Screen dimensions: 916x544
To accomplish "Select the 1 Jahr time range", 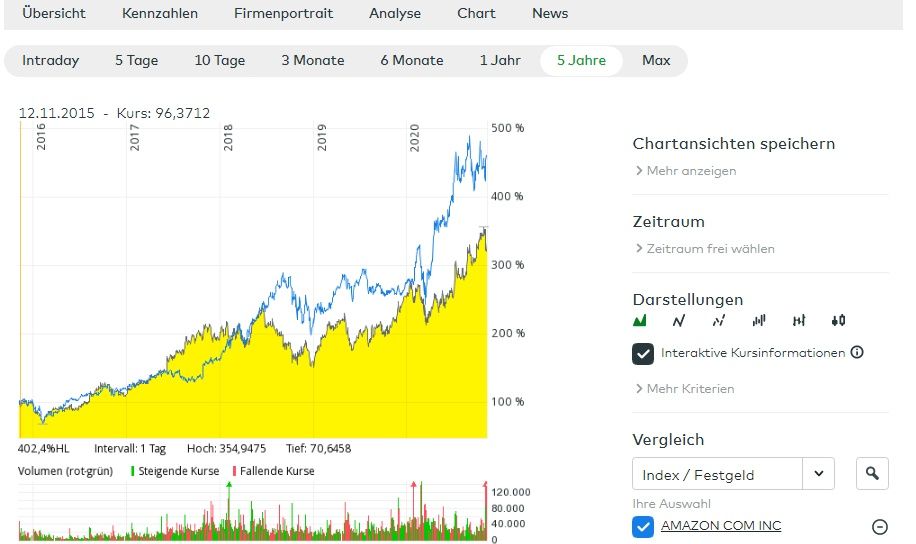I will point(500,61).
